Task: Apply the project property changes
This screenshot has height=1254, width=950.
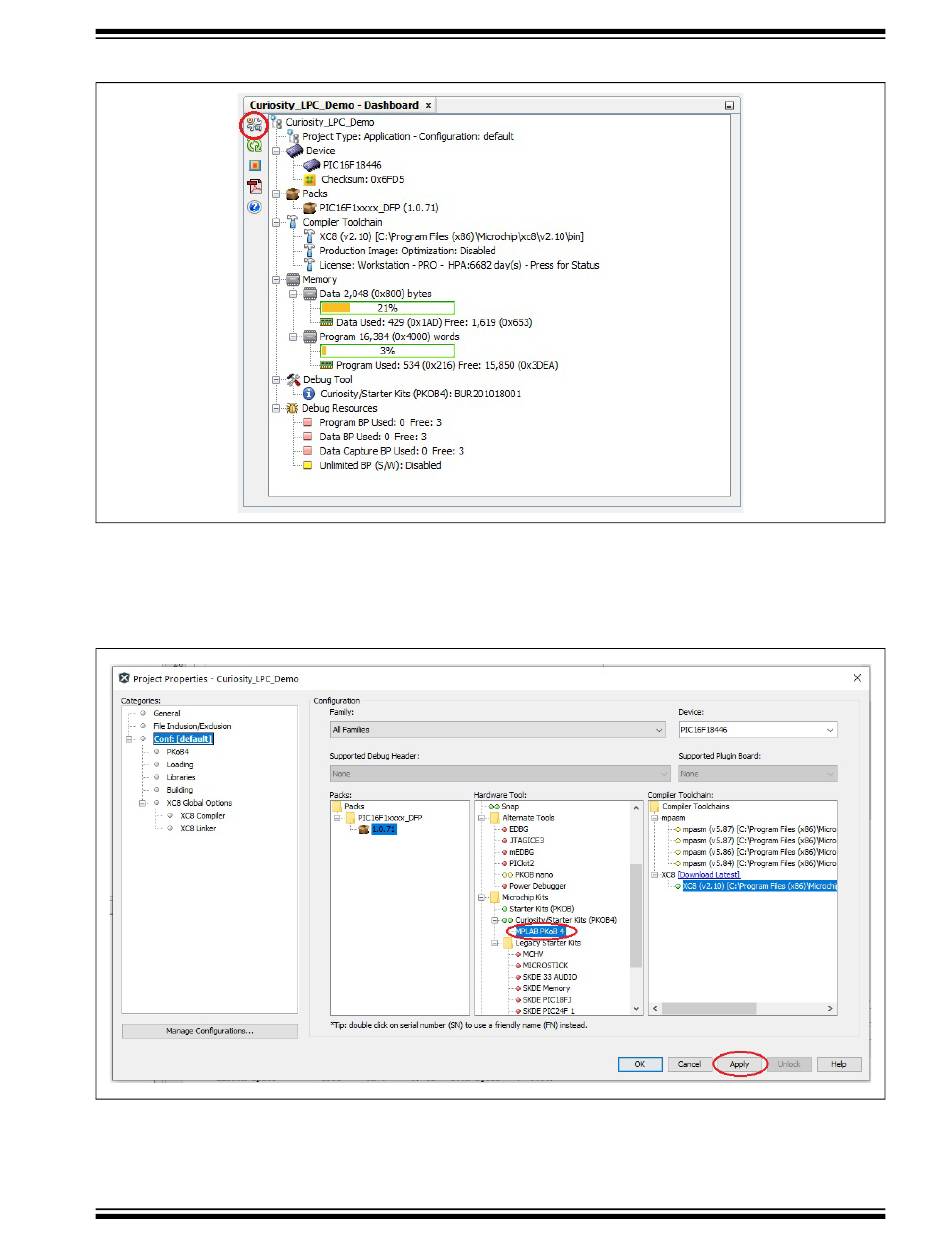Action: [739, 1064]
